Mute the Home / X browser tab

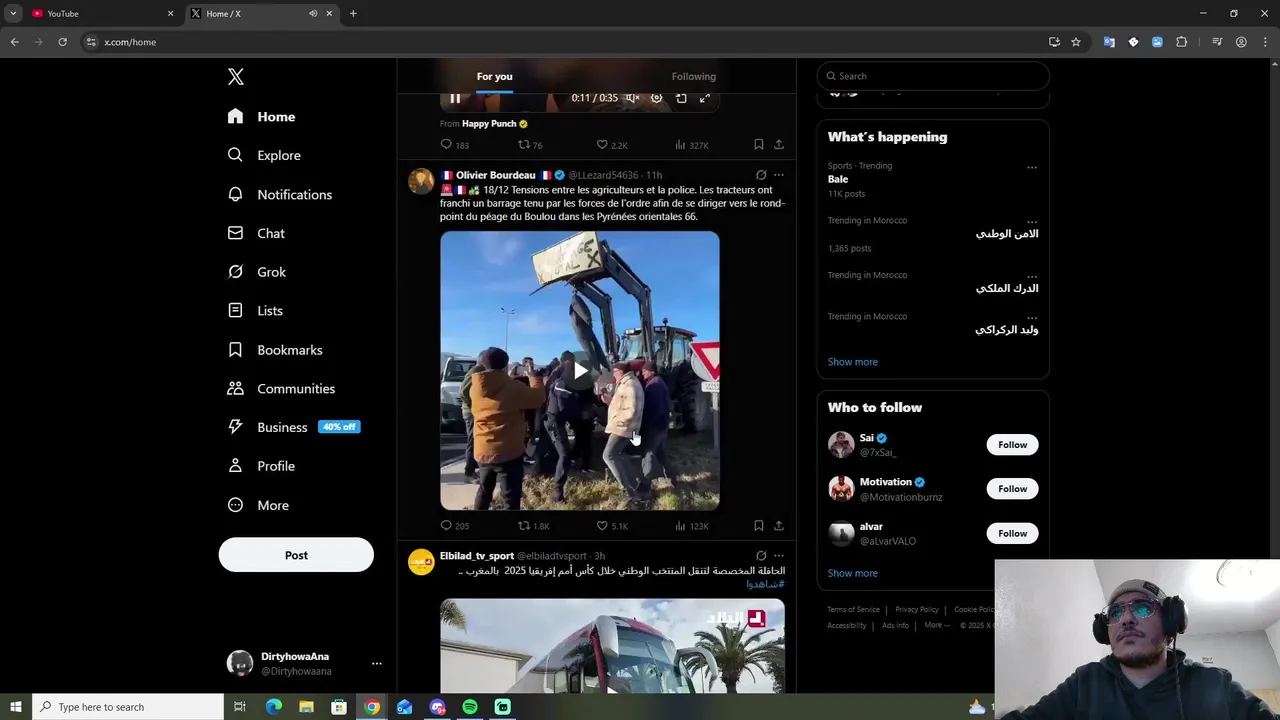tap(313, 13)
